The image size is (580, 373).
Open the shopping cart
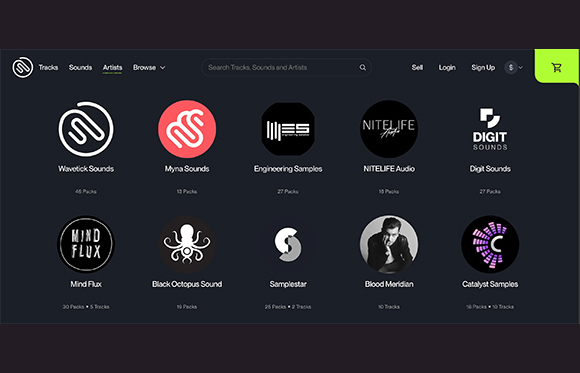click(x=556, y=67)
